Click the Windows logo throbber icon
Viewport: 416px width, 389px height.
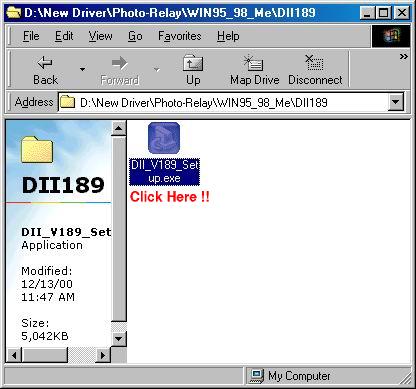coord(391,36)
